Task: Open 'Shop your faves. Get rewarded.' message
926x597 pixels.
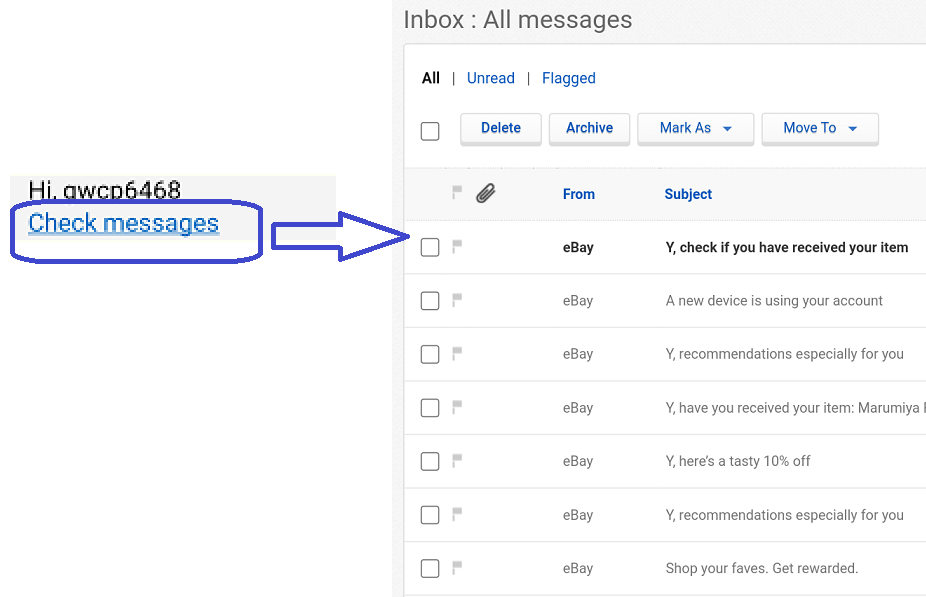Action: (762, 568)
